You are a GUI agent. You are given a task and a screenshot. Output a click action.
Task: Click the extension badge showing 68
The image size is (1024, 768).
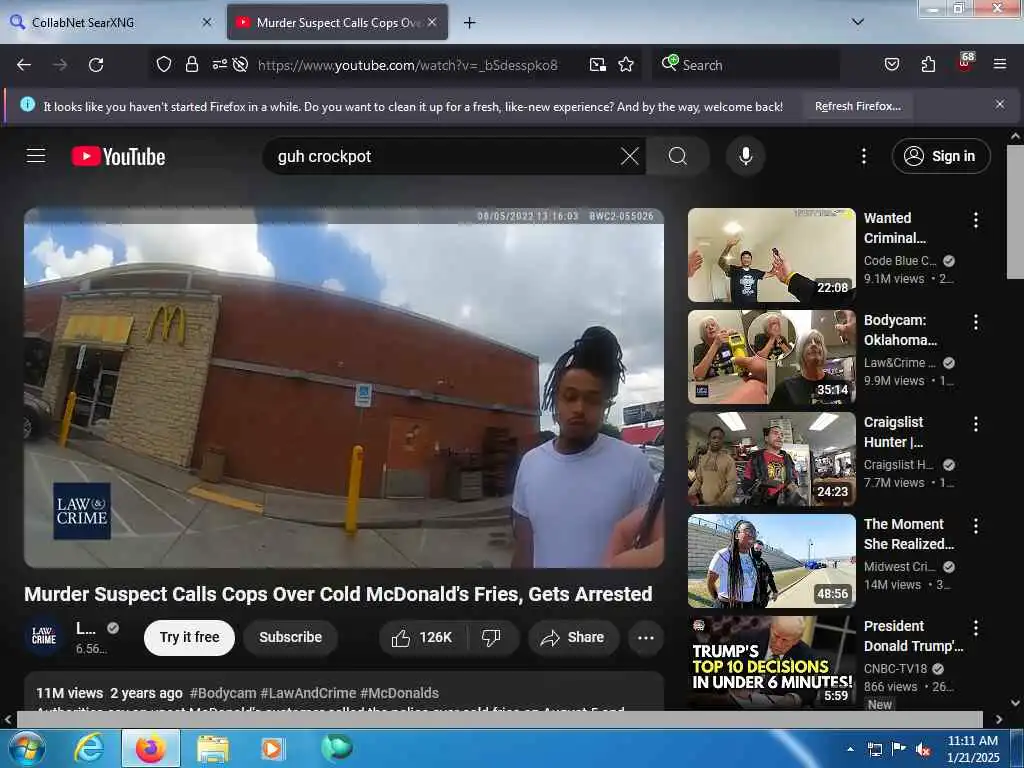point(965,61)
